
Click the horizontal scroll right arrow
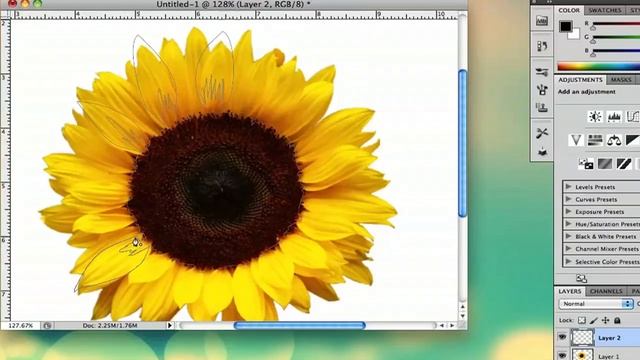tap(452, 325)
